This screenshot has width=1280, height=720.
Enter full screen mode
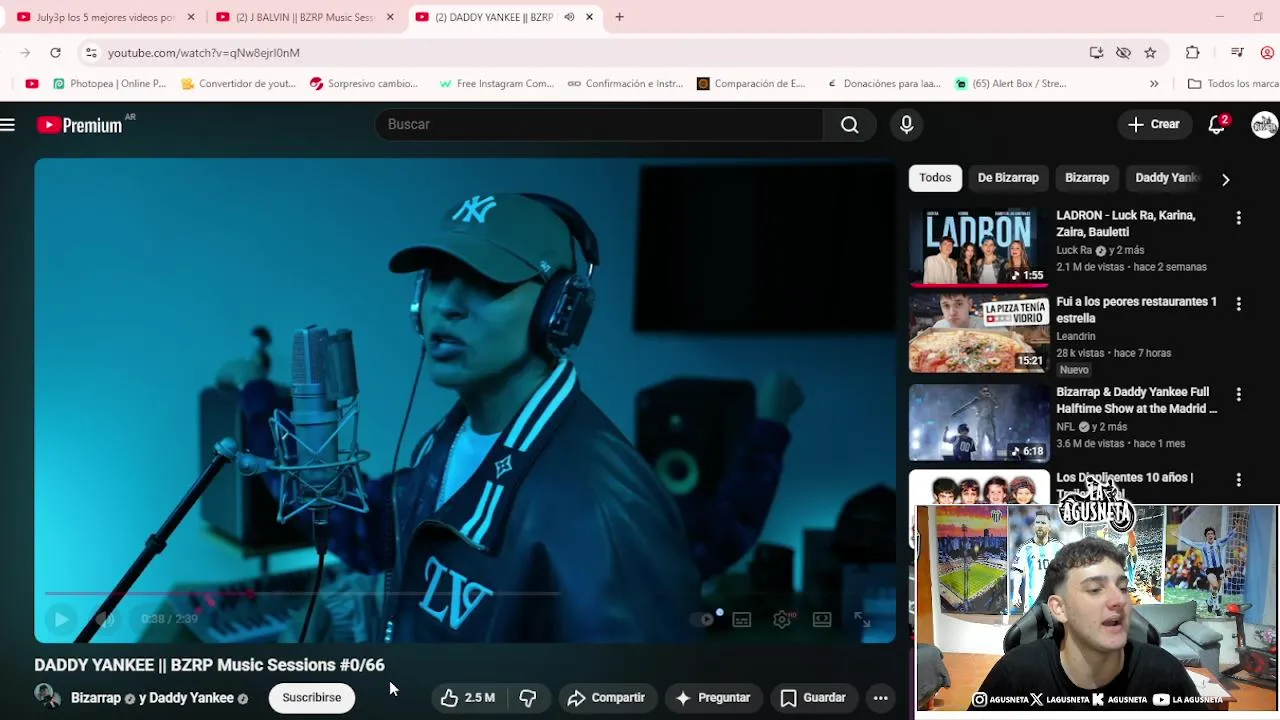point(862,619)
